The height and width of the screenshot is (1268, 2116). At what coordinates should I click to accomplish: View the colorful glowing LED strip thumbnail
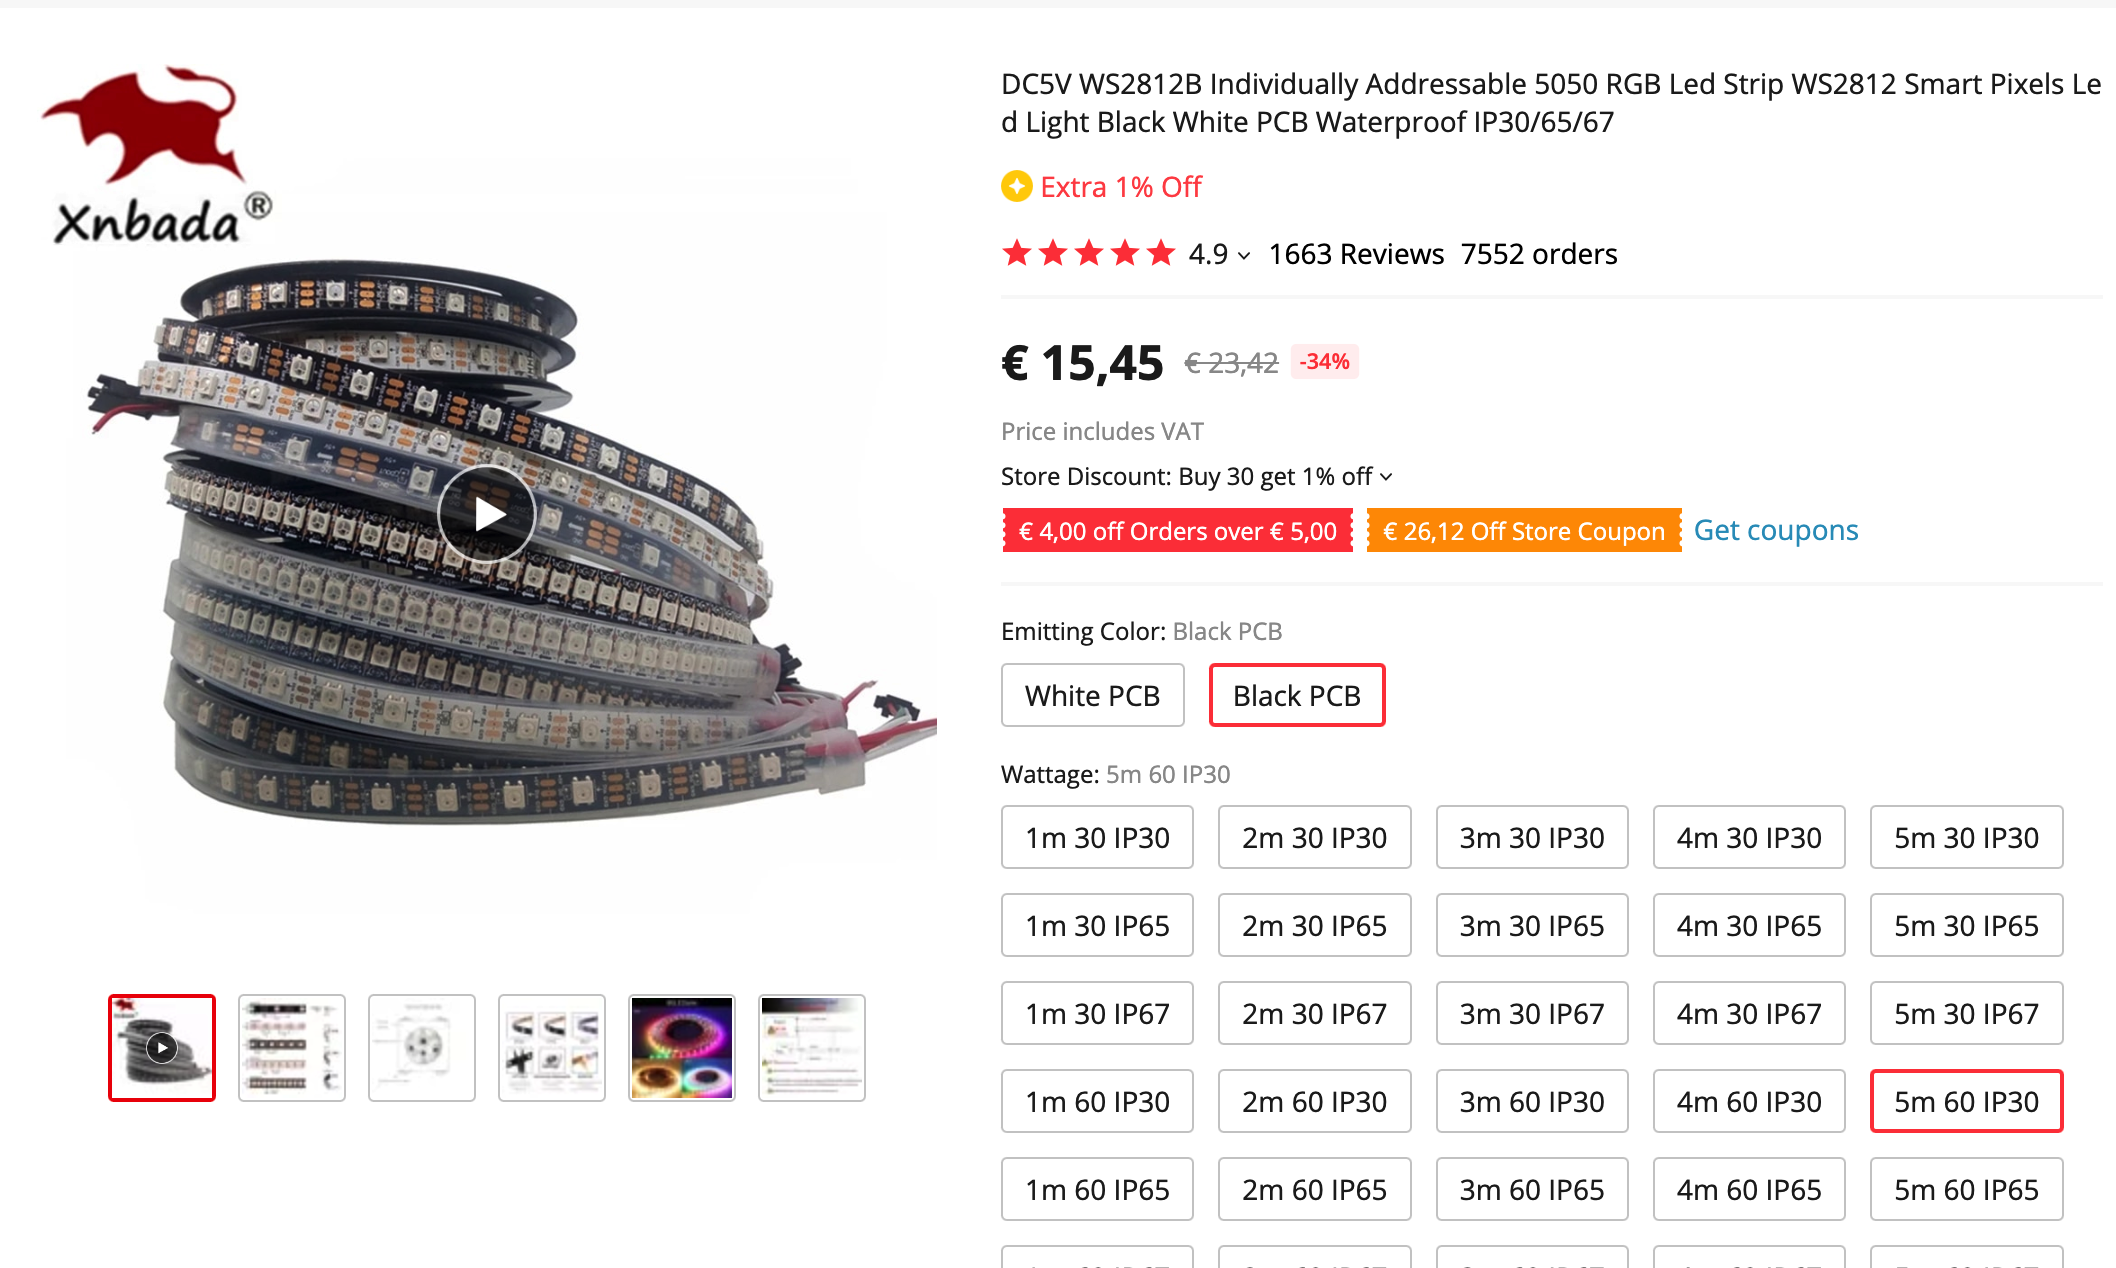[682, 1048]
